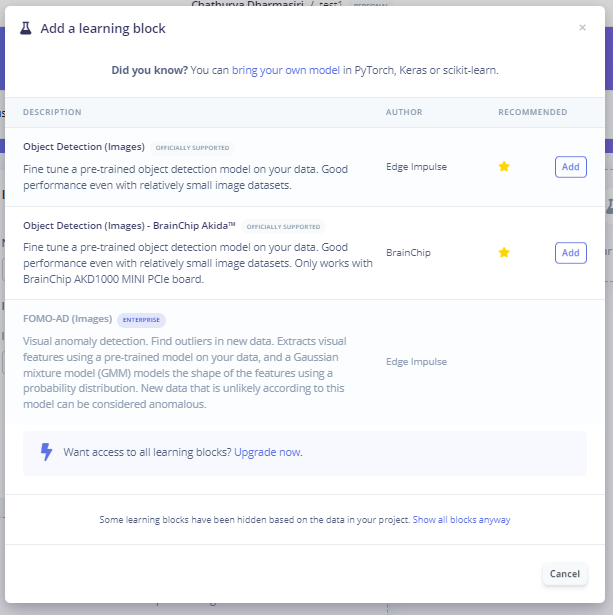Click the lightning bolt upgrade icon
The image size is (613, 615).
click(x=46, y=452)
